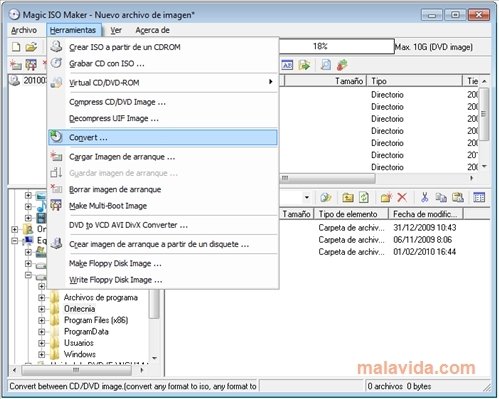The height and width of the screenshot is (399, 499).
Task: Click the icon beside Make Multi-Boot Image
Action: (x=56, y=205)
